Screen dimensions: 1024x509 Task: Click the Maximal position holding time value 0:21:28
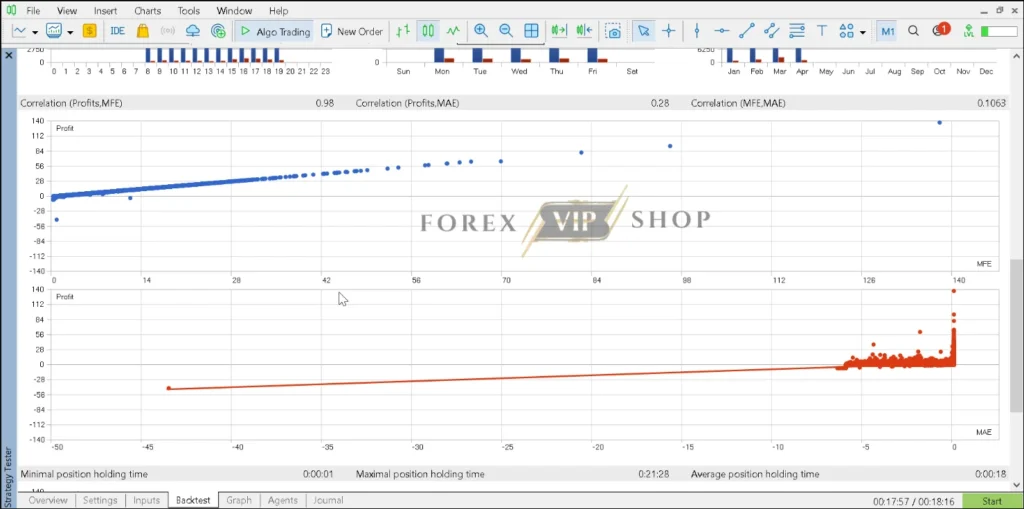654,474
